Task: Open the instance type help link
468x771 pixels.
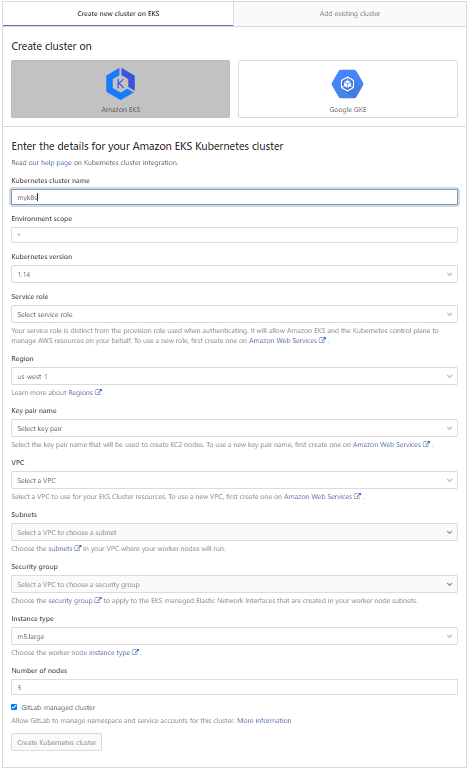Action: [109, 652]
